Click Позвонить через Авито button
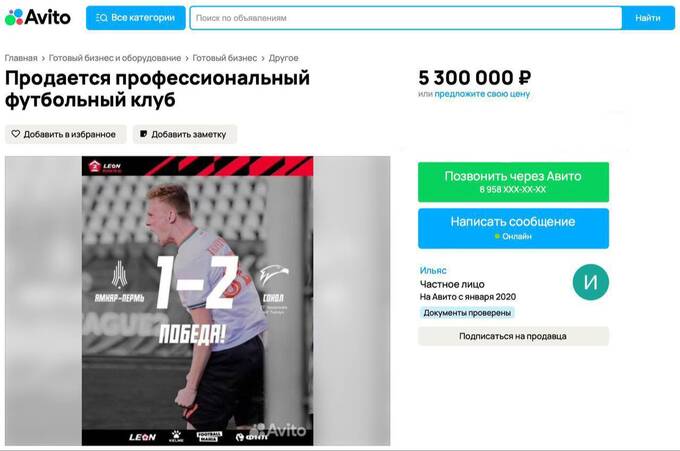The width and height of the screenshot is (680, 451). tap(513, 182)
